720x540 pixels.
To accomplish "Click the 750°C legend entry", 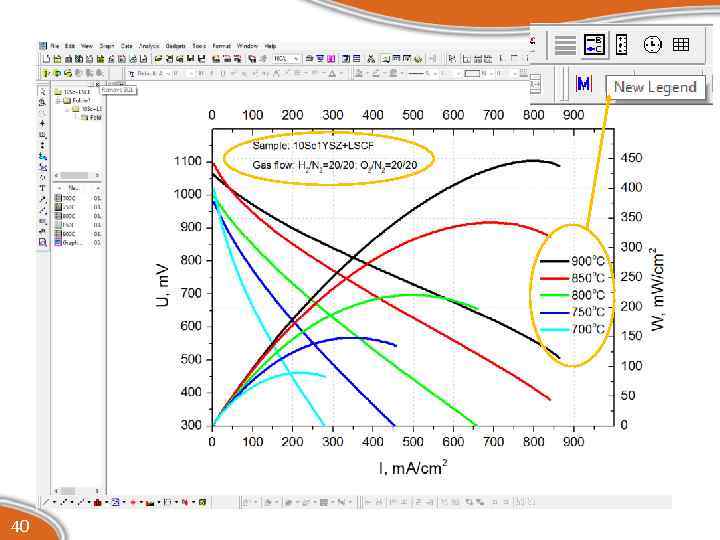I will [x=573, y=312].
